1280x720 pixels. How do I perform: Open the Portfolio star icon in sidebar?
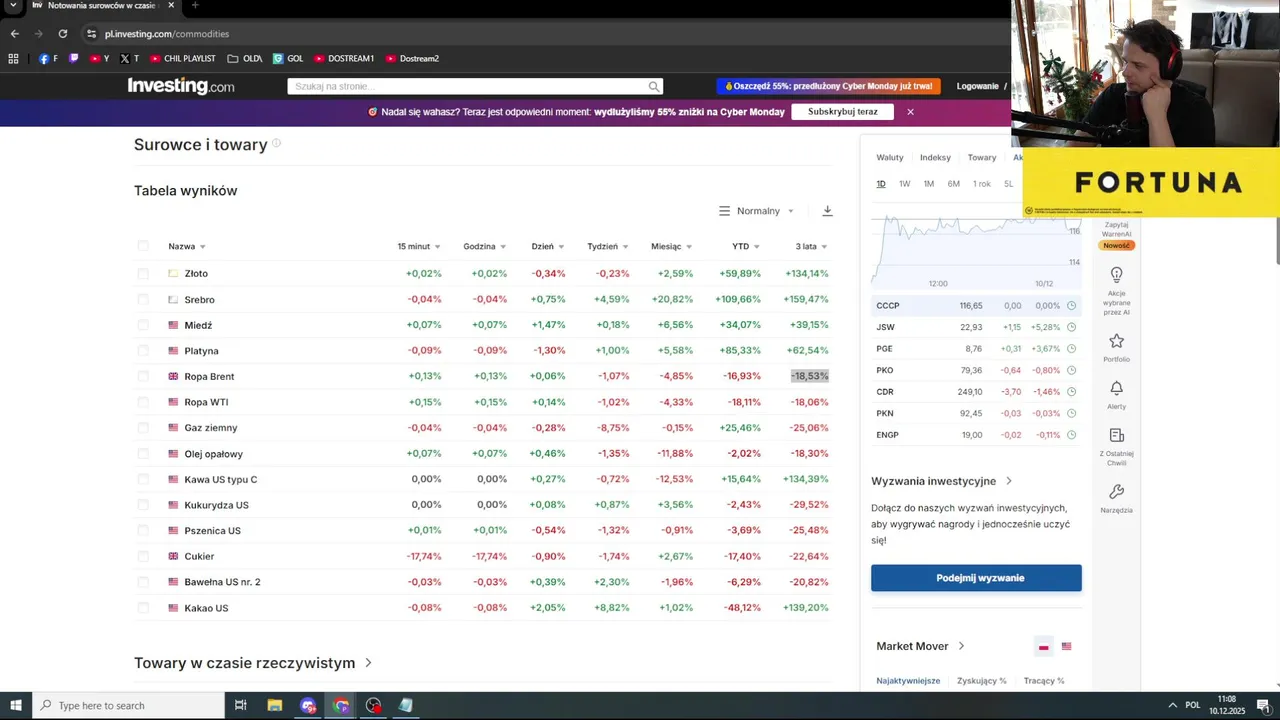(1117, 342)
